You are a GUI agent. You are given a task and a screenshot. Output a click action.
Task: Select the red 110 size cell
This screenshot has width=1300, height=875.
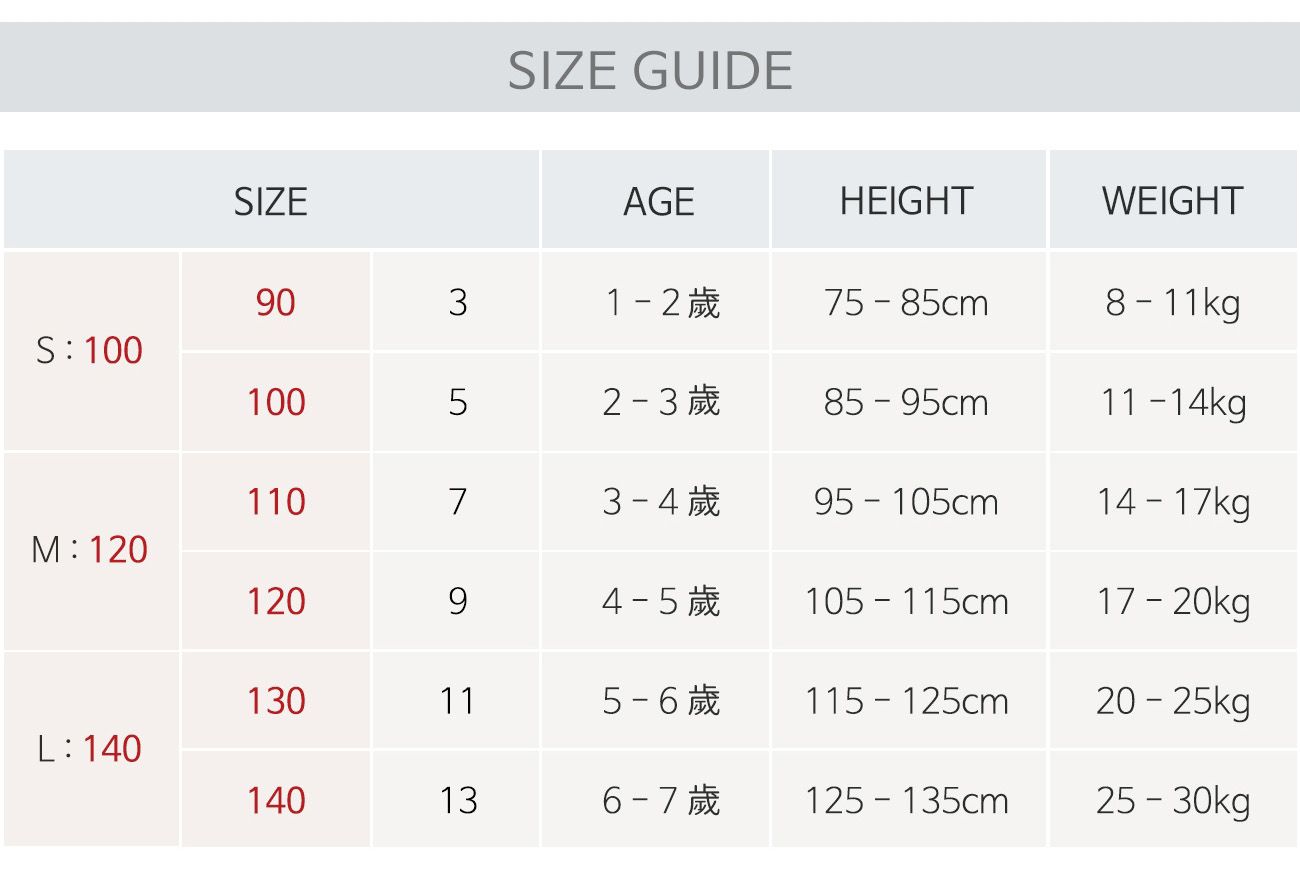point(275,501)
